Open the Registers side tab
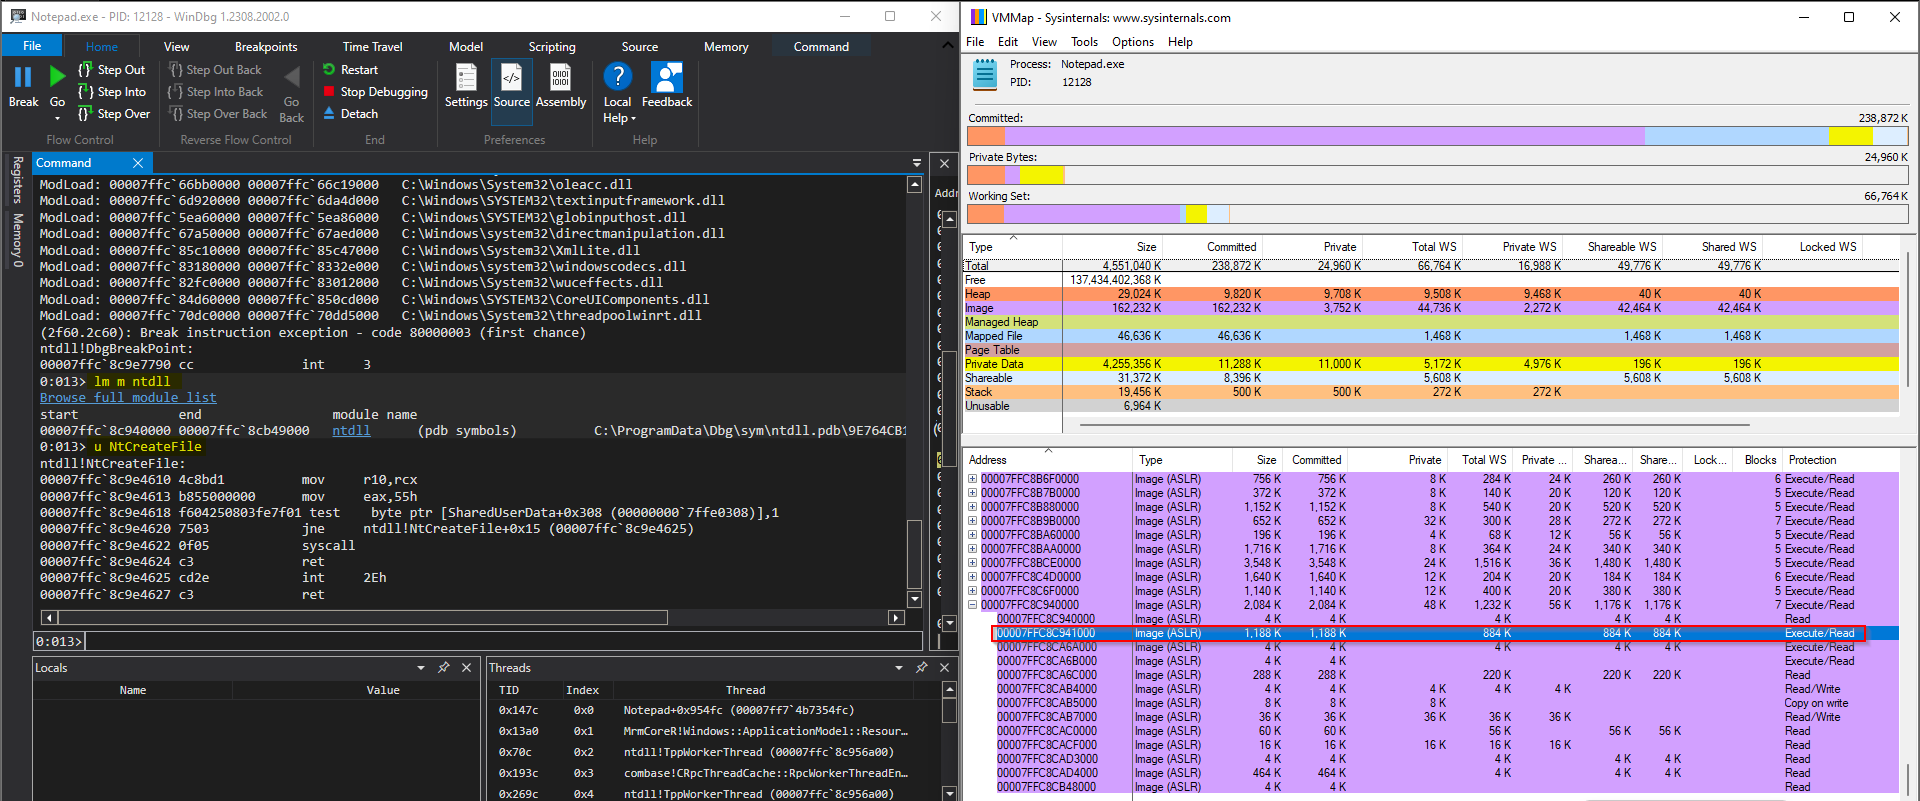This screenshot has width=1920, height=801. 17,180
